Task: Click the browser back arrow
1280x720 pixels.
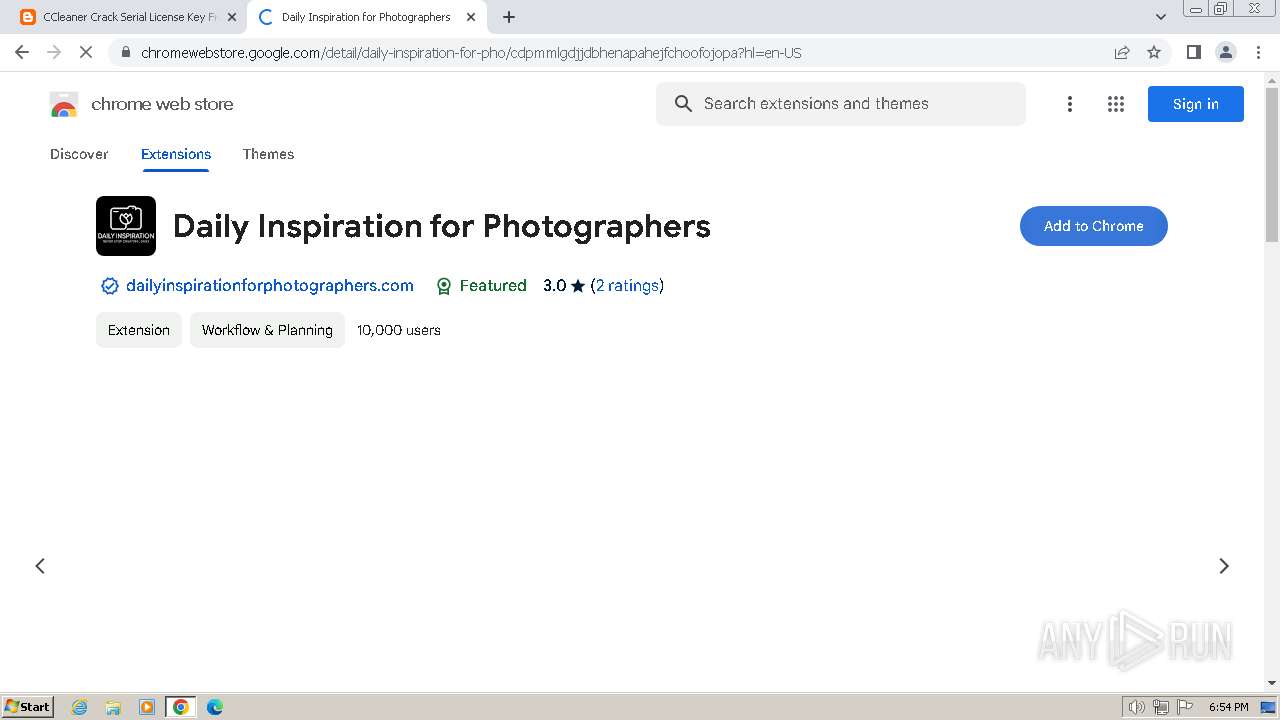Action: click(x=22, y=52)
